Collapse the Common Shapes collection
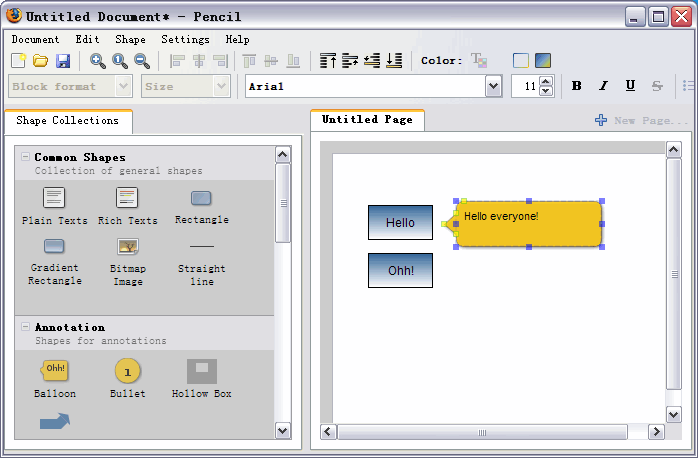Screen dimensions: 698x458 [25, 156]
